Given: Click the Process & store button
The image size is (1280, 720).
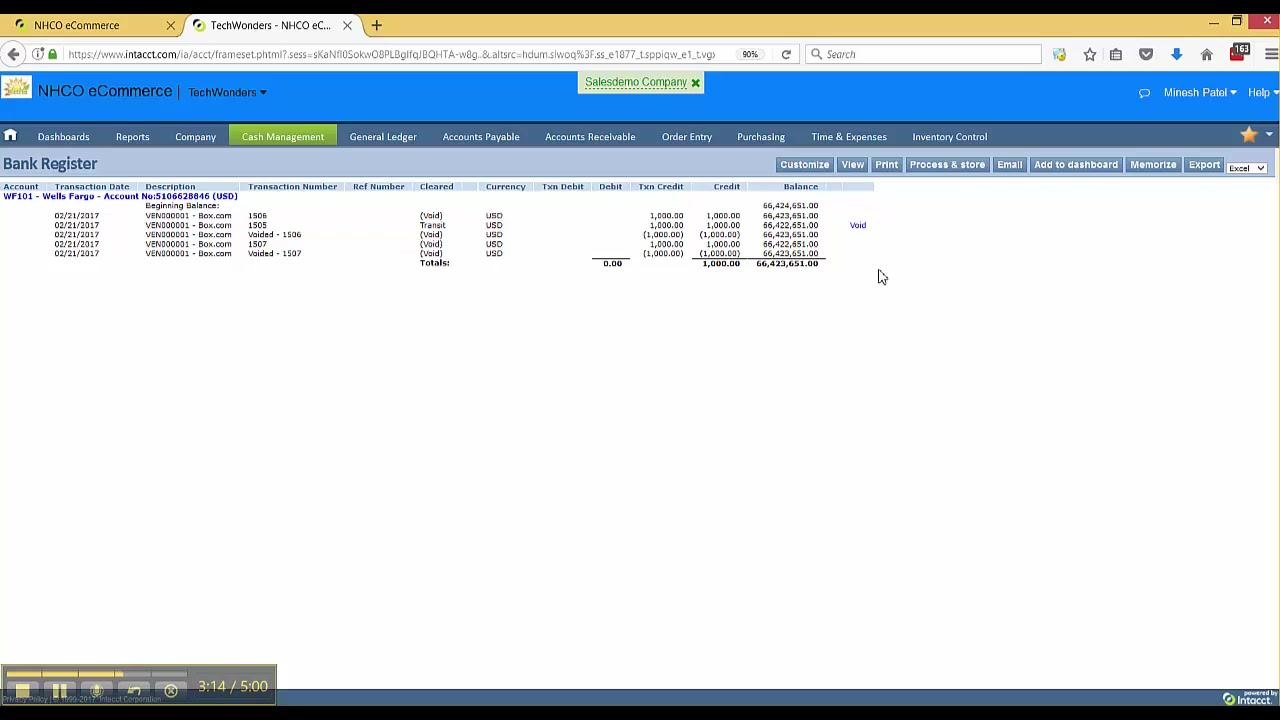Looking at the screenshot, I should (x=947, y=165).
